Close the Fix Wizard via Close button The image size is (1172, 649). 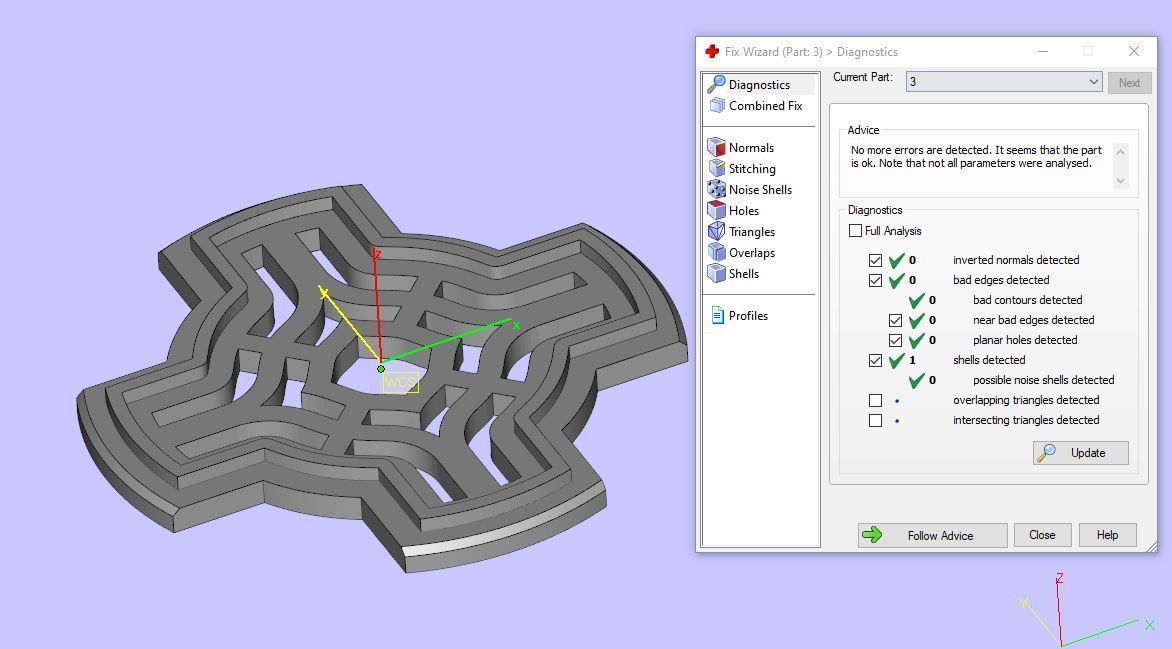click(x=1042, y=535)
